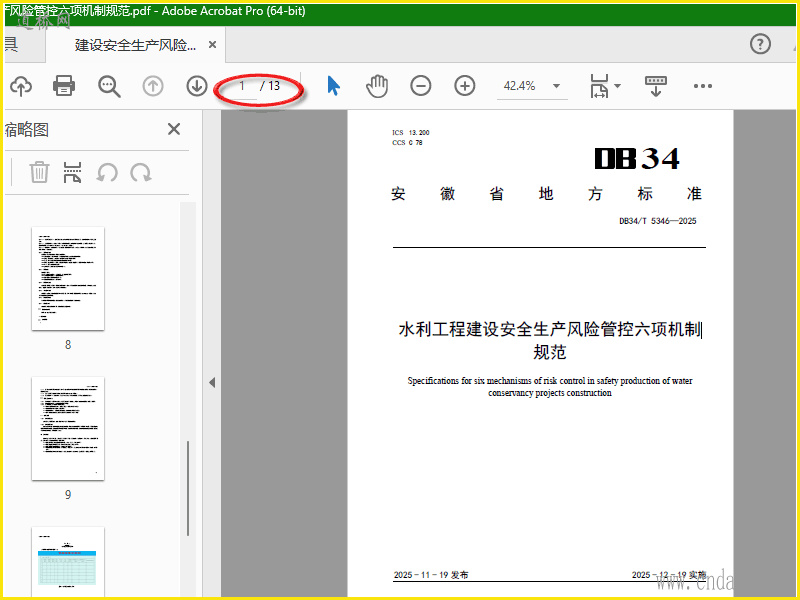
Task: Click the 2025-11-19 发布 date text
Action: (431, 575)
